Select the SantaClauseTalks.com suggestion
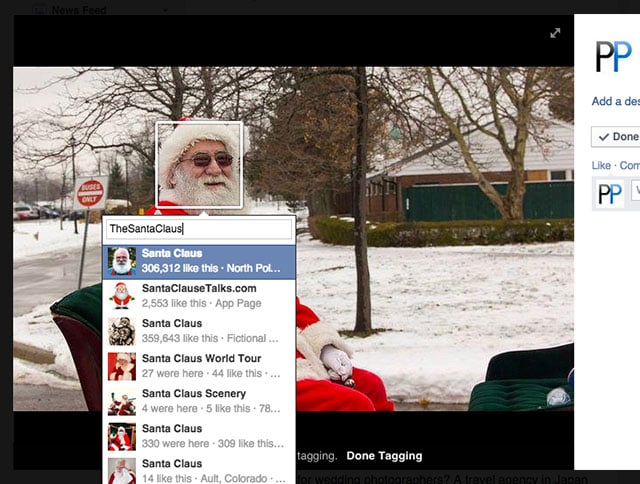The image size is (640, 484). pyautogui.click(x=199, y=297)
